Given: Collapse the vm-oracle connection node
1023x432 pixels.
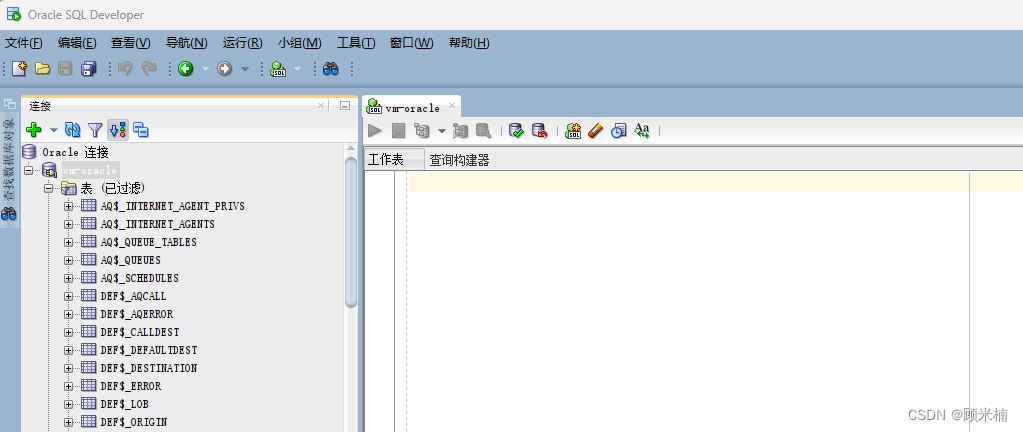Looking at the screenshot, I should pyautogui.click(x=29, y=170).
